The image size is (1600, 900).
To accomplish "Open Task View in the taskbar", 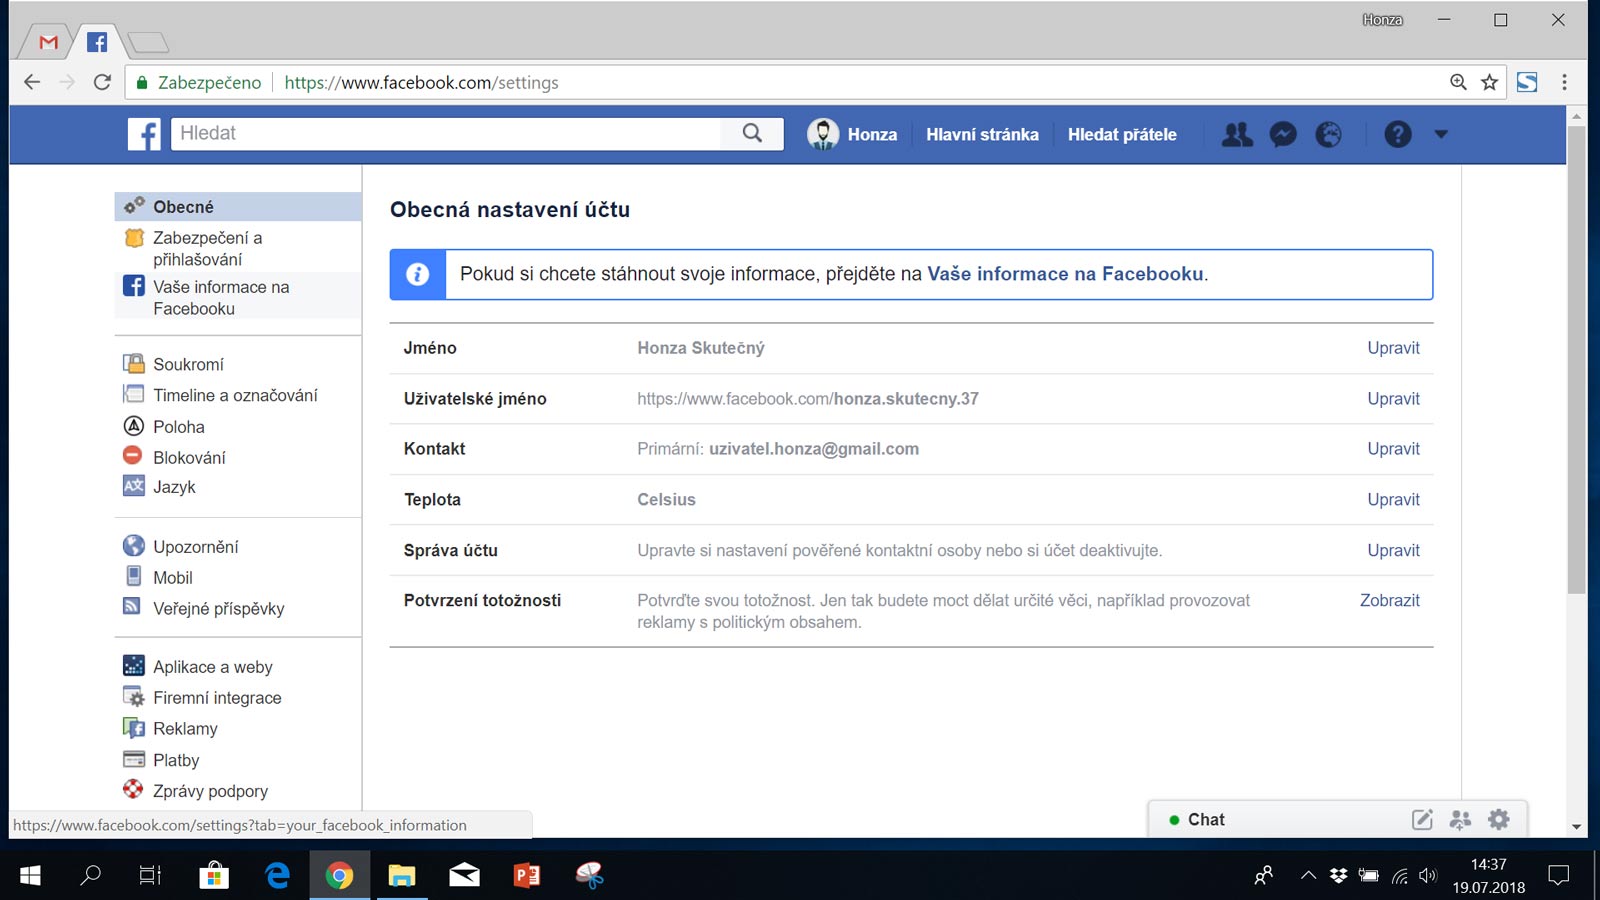I will pyautogui.click(x=150, y=875).
